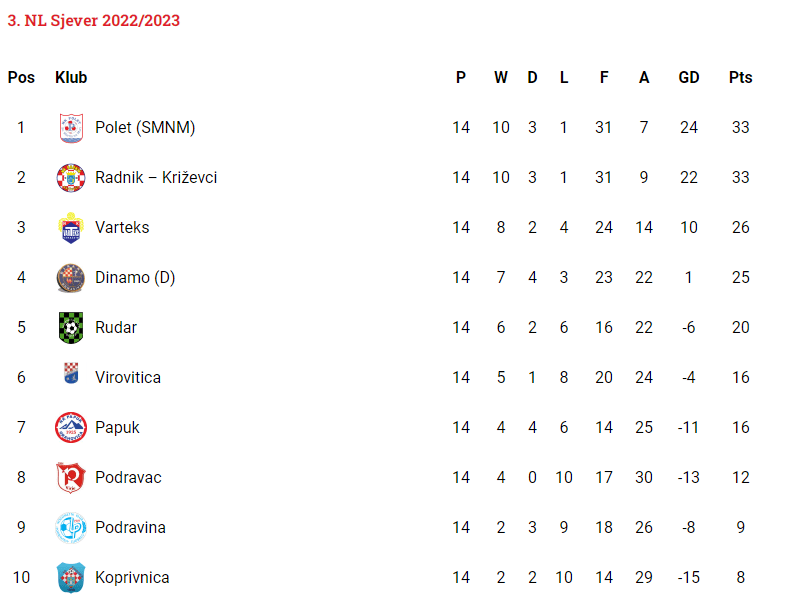787x616 pixels.
Task: Open the Radnik – Križevci club name
Action: click(156, 177)
